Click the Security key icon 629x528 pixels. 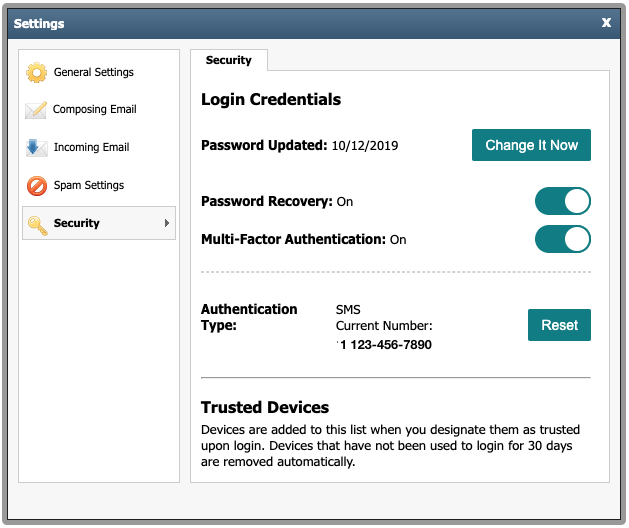38,225
